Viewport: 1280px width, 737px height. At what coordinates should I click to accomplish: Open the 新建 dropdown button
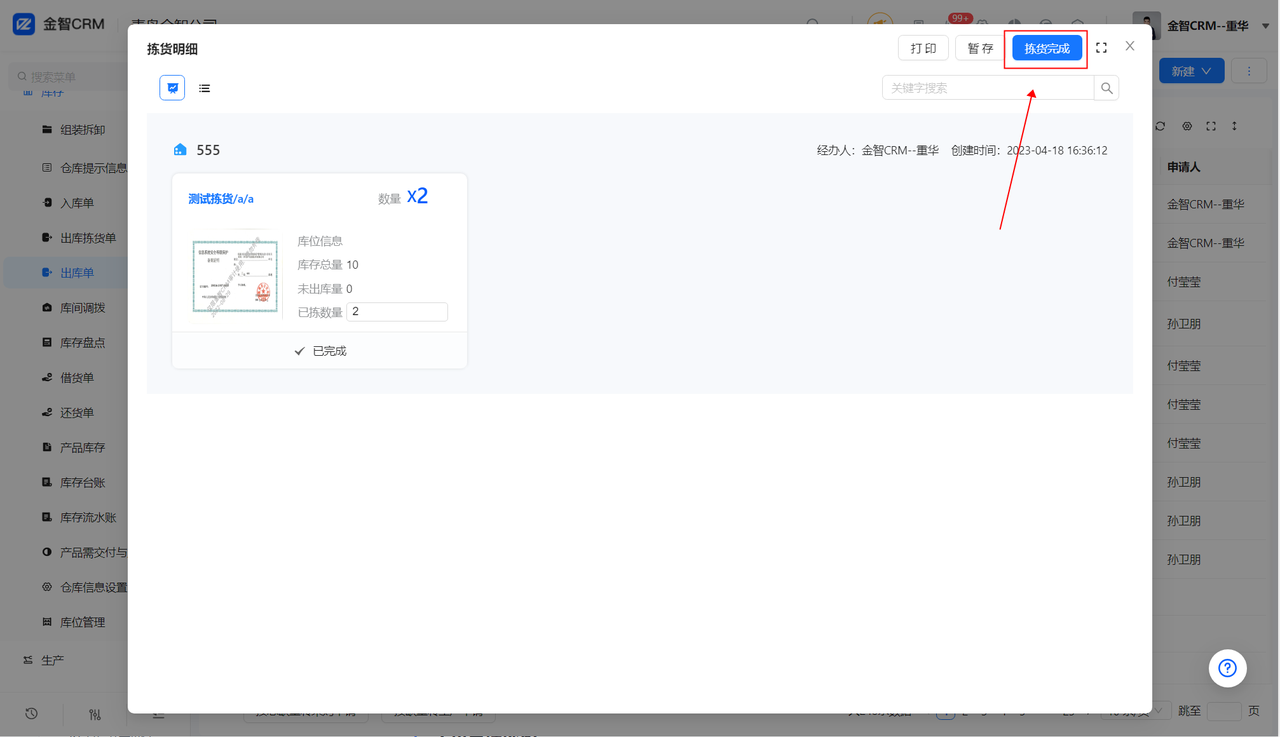click(x=1192, y=71)
